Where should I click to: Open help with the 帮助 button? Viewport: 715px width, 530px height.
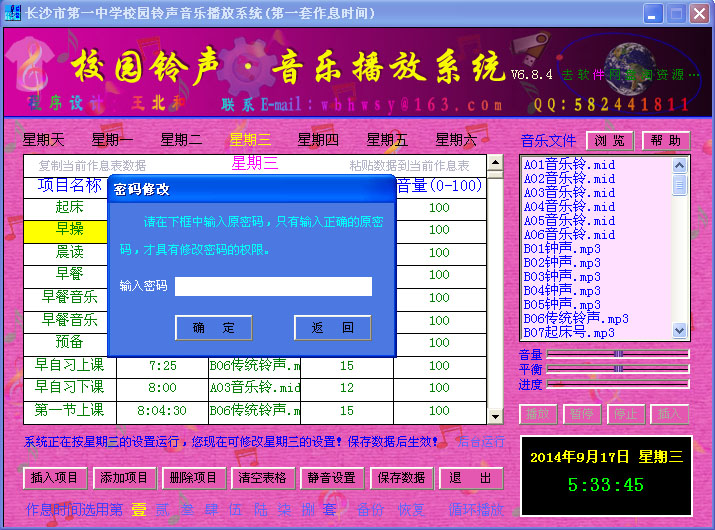[666, 140]
